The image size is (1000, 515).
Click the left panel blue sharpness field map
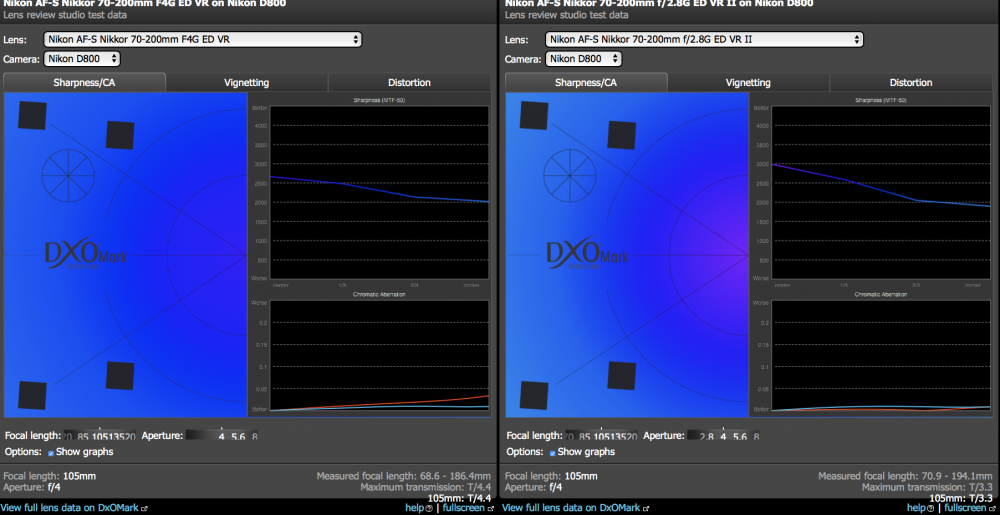(125, 255)
